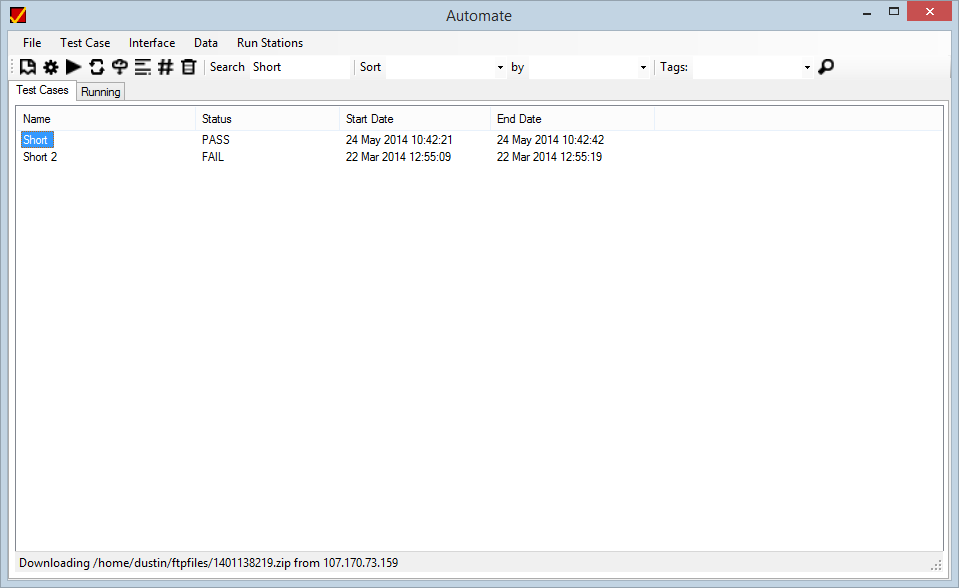The height and width of the screenshot is (588, 959).
Task: Click the new test case bookmark icon
Action: click(28, 67)
